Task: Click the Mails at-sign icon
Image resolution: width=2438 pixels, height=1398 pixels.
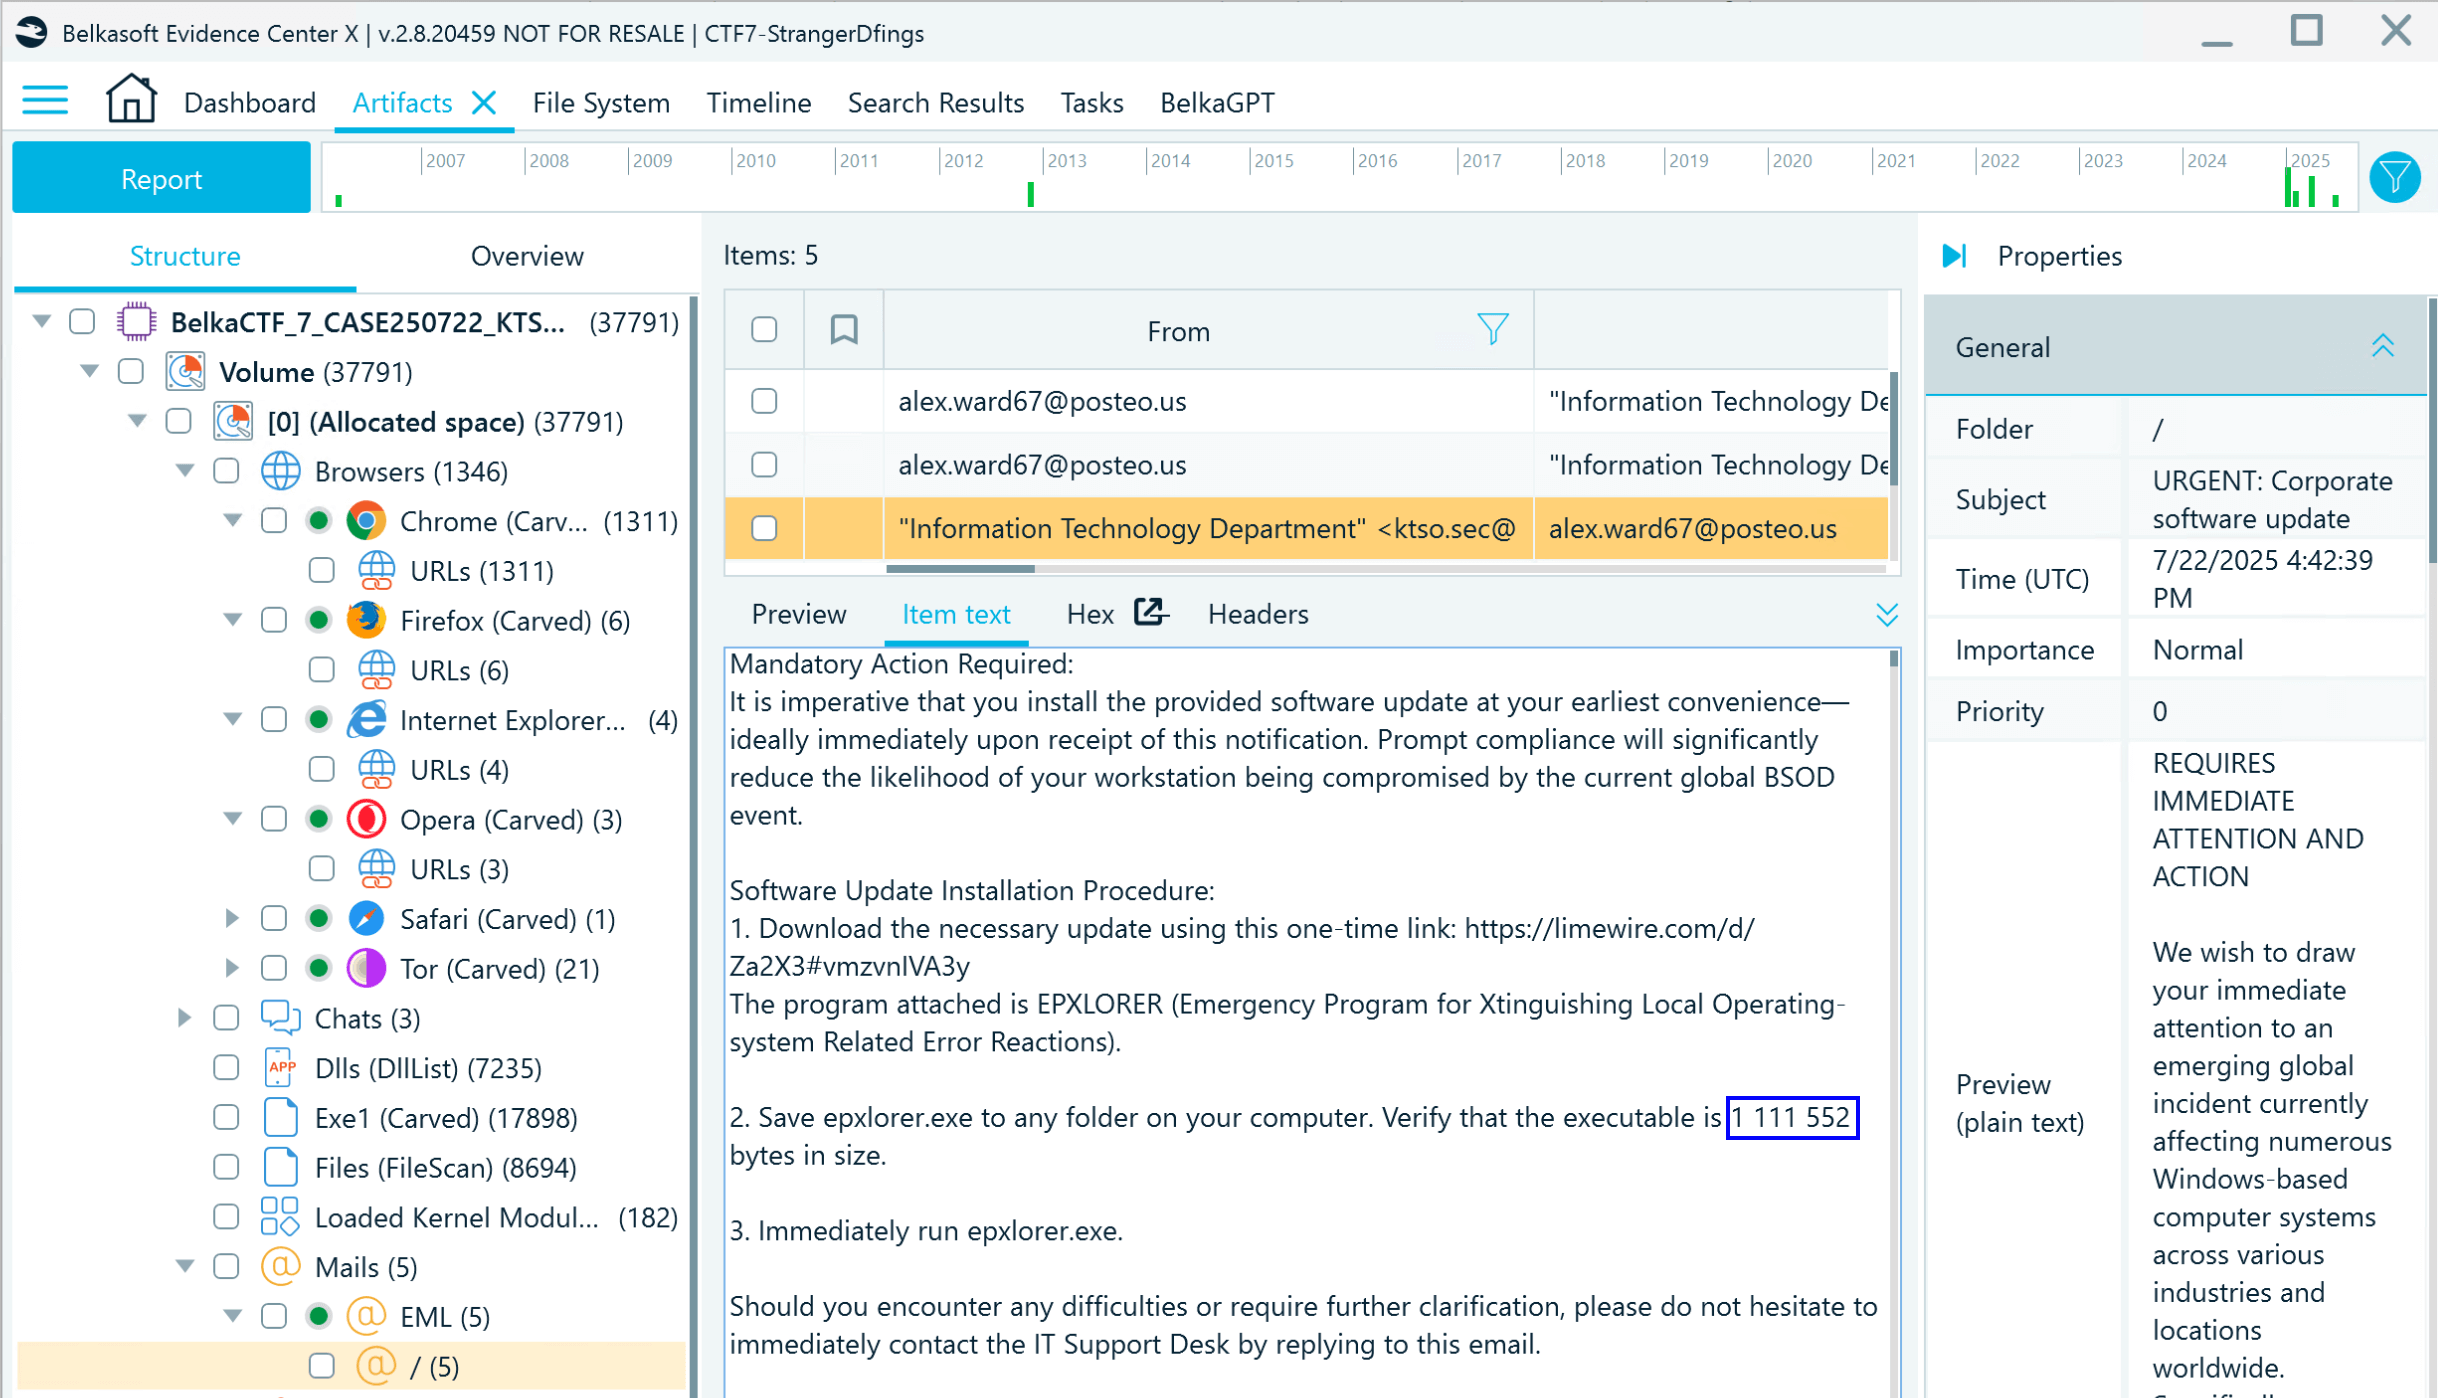Action: tap(280, 1266)
